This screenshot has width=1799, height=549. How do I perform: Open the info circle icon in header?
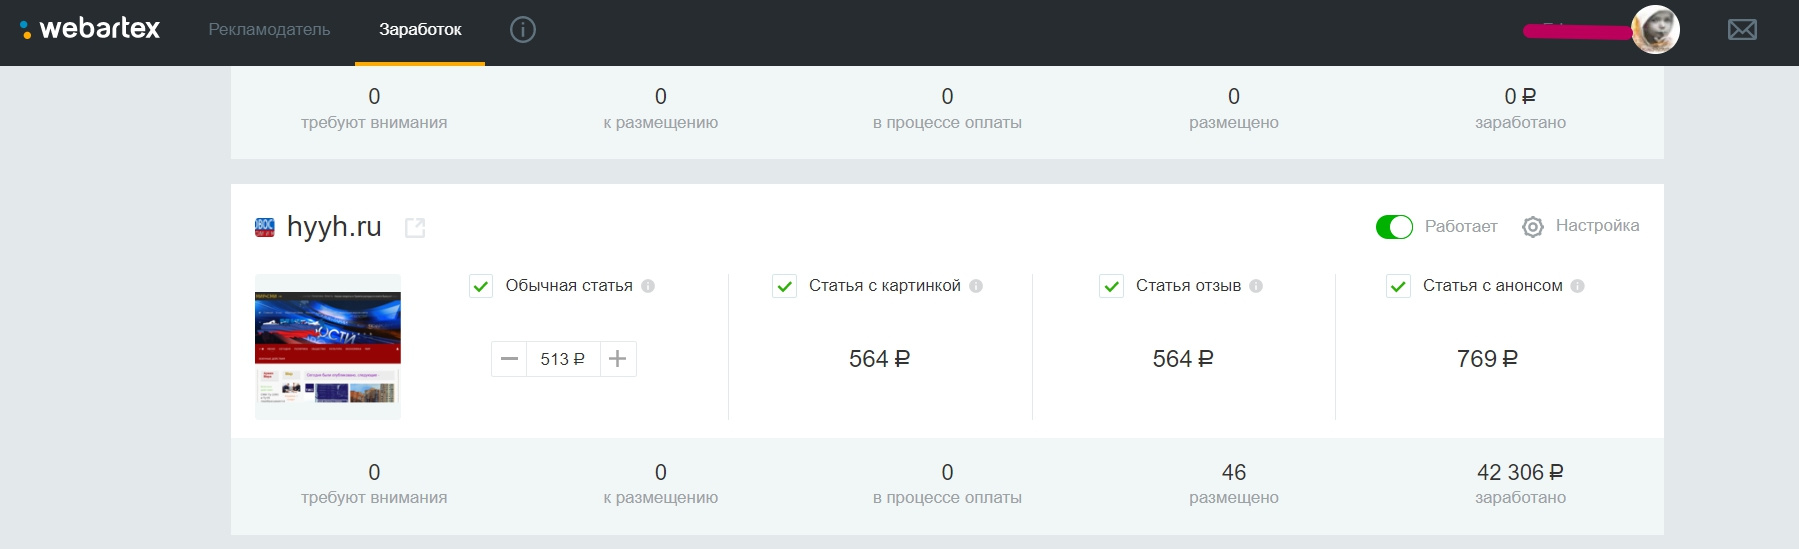[522, 30]
